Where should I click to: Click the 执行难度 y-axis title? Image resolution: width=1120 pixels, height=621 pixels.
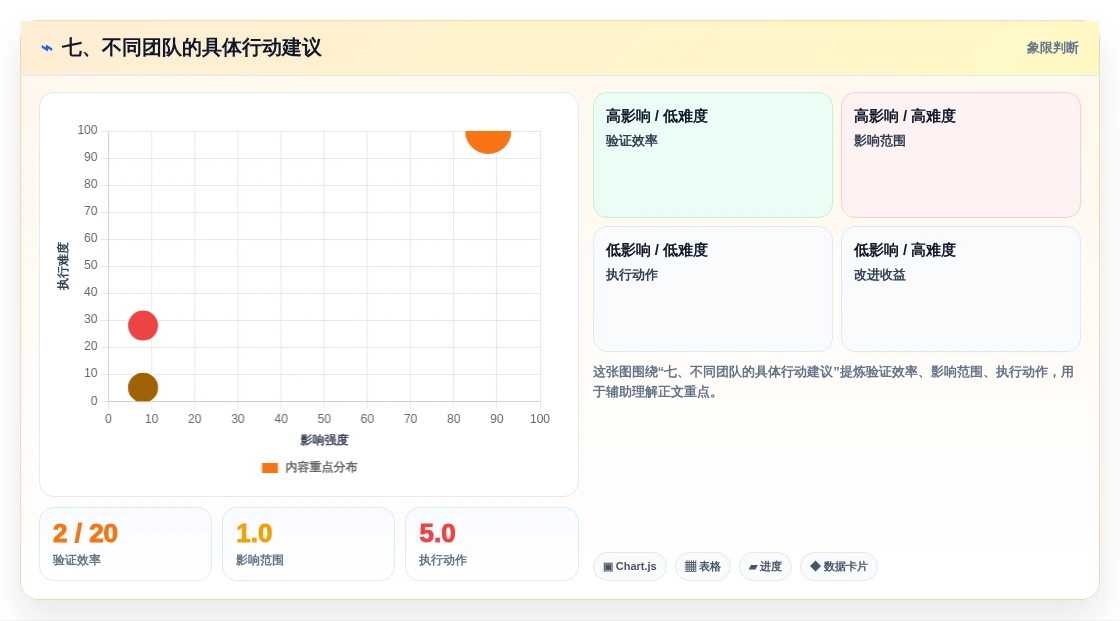63,266
